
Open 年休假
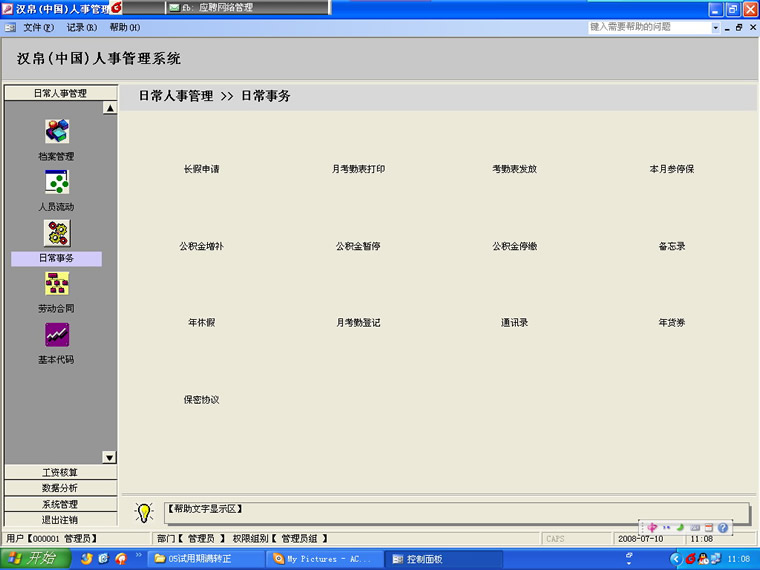(201, 322)
